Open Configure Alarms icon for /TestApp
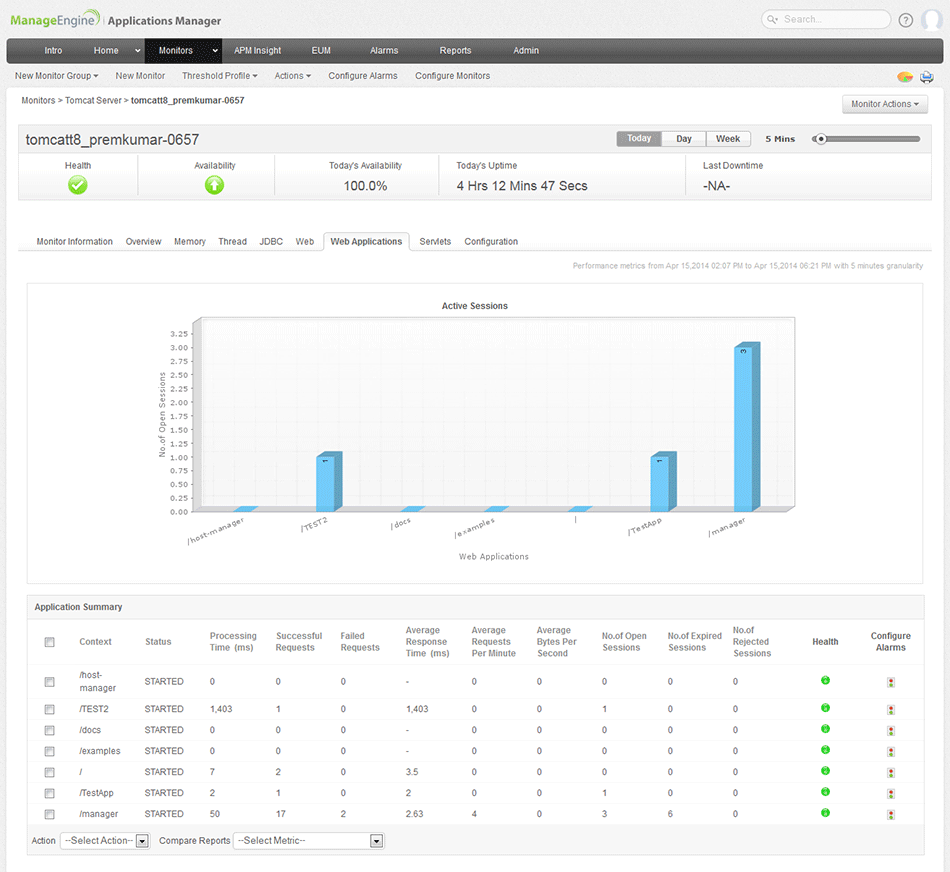Viewport: 950px width, 872px height. click(x=891, y=794)
